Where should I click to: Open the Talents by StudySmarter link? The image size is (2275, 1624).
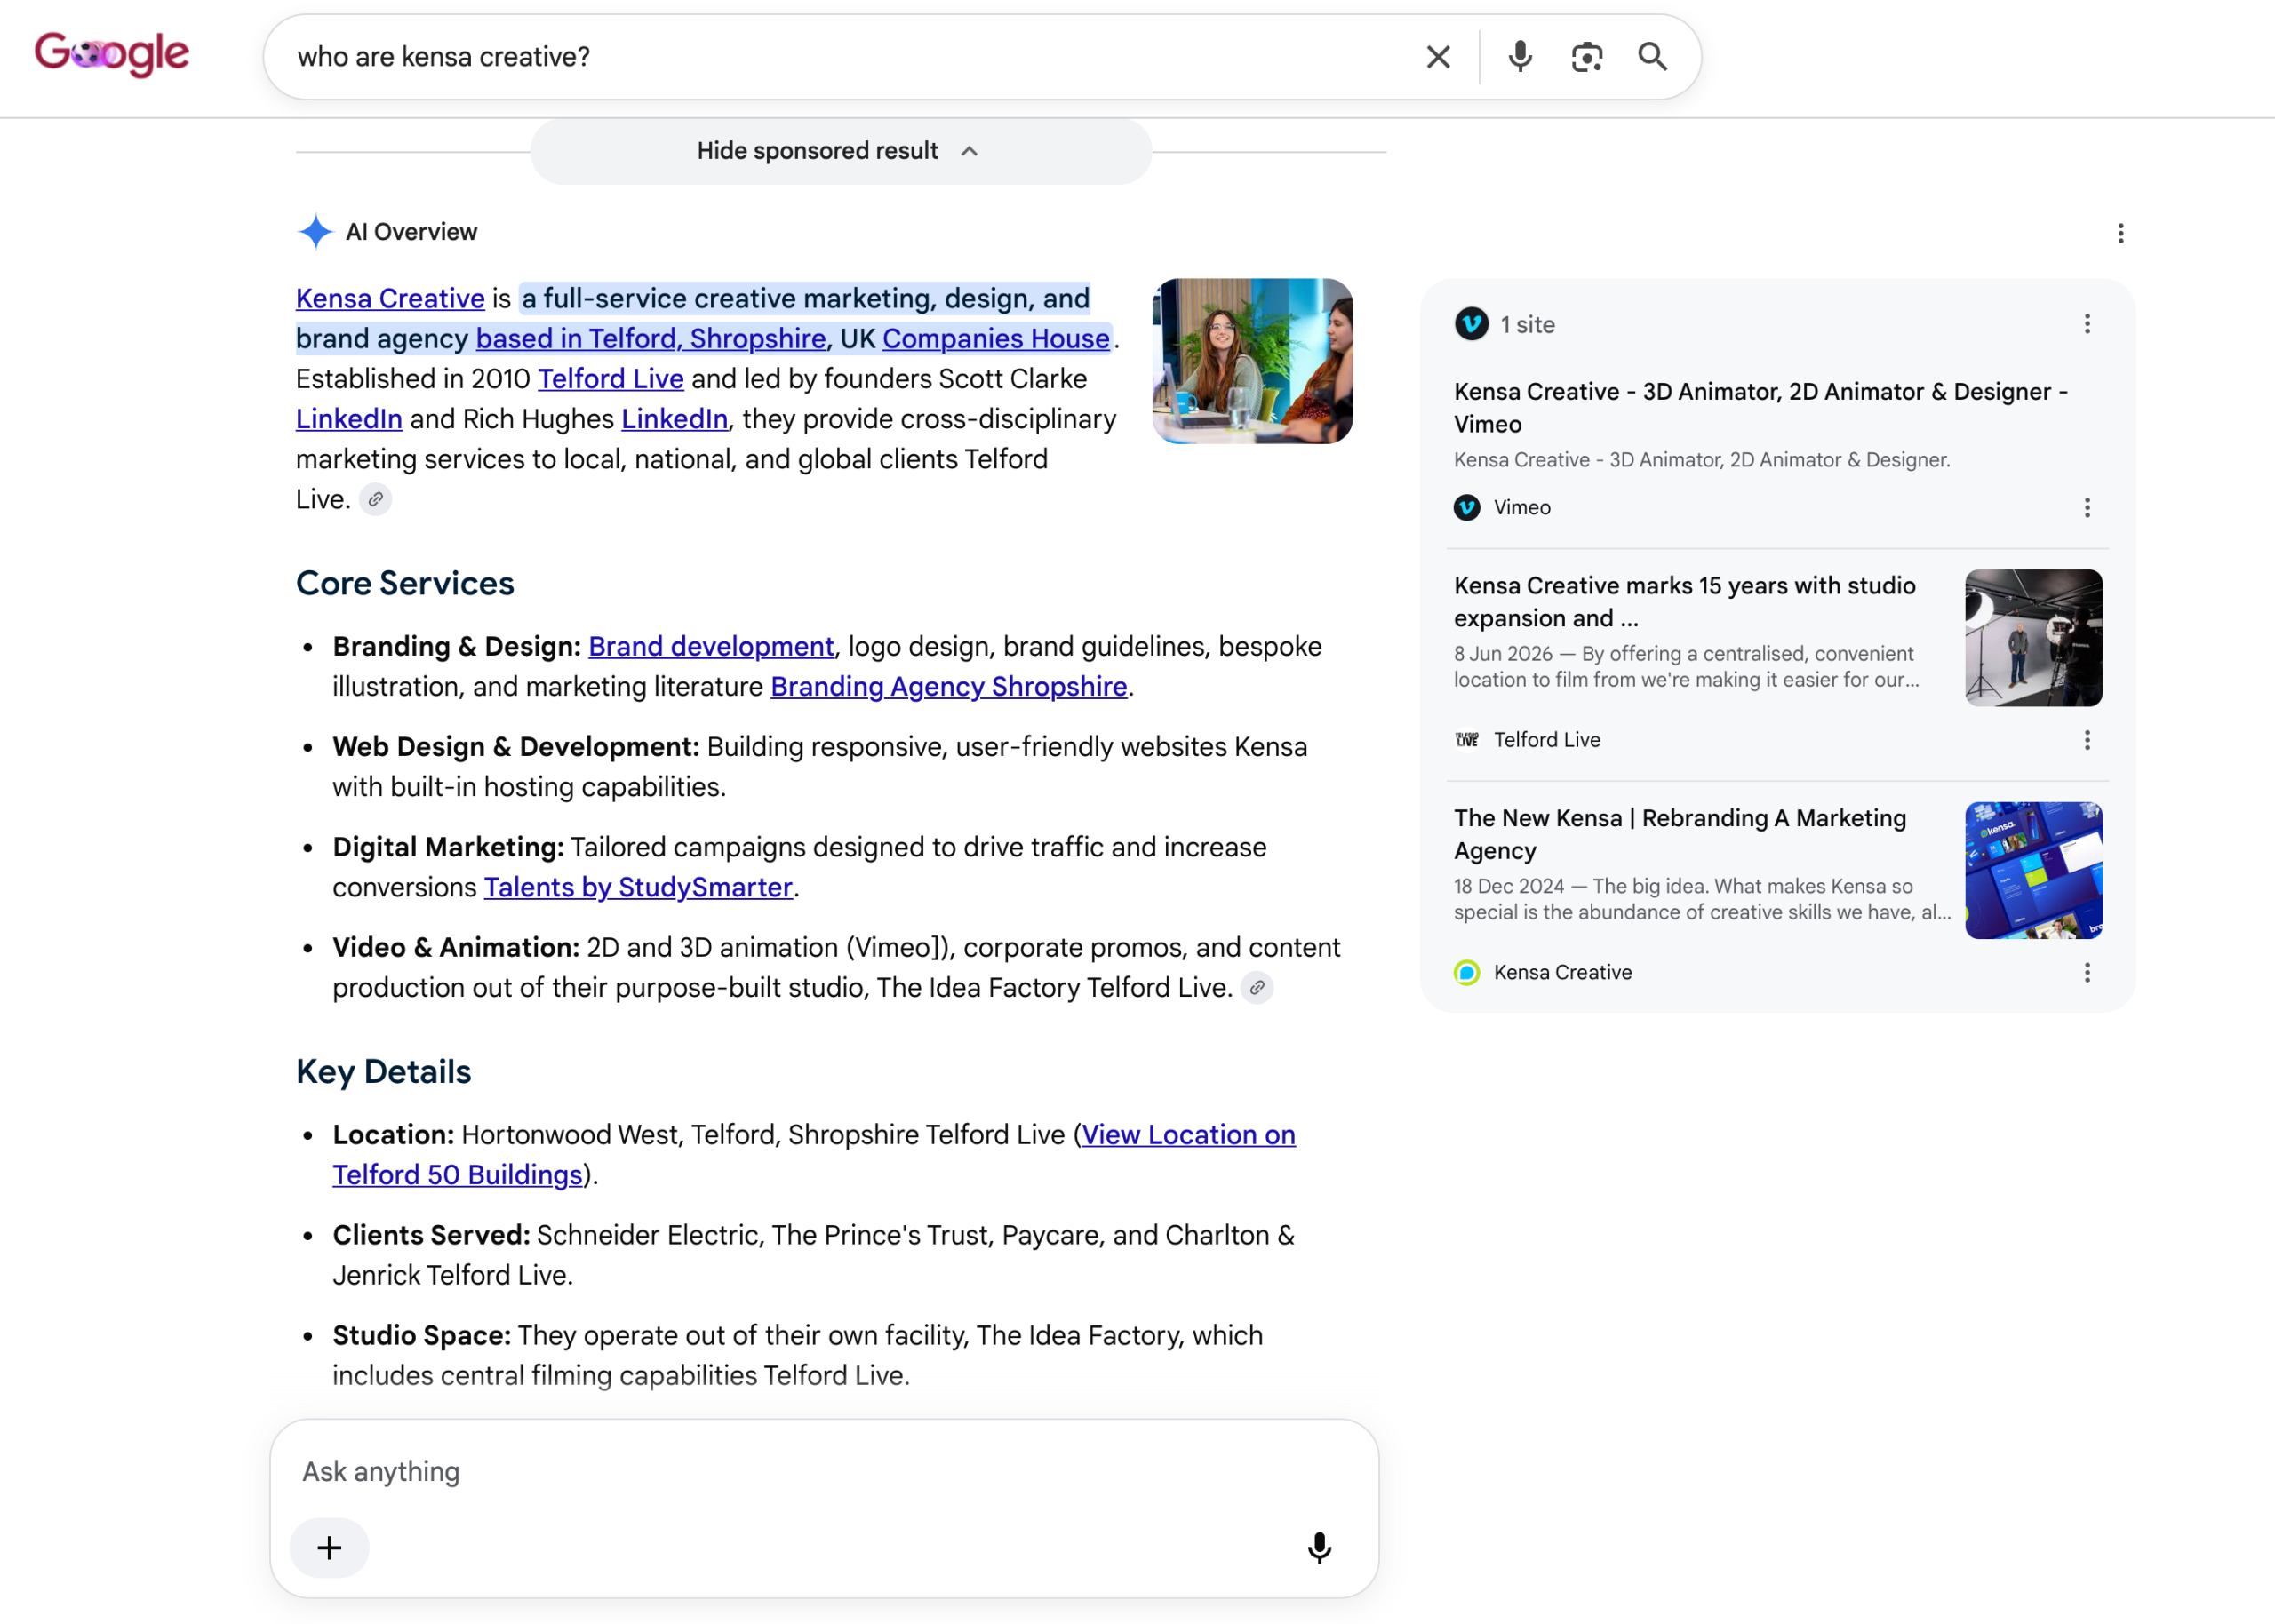point(638,888)
